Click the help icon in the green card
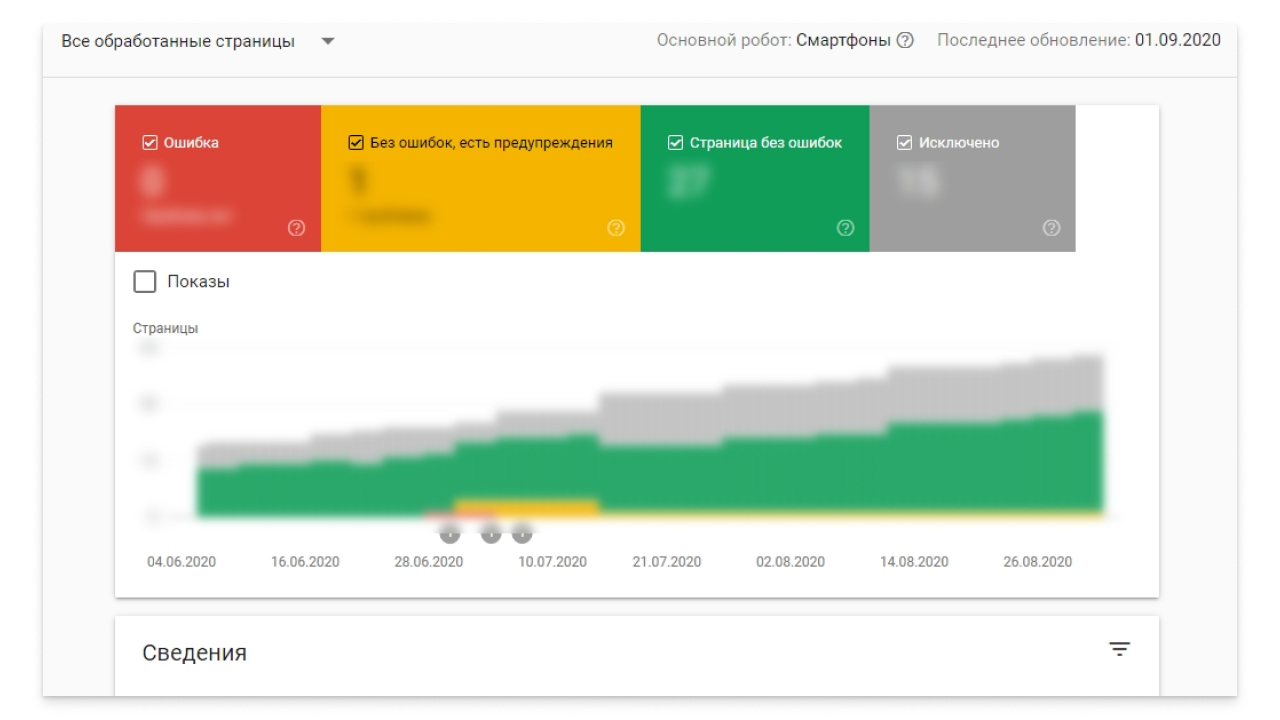This screenshot has height=720, width=1280. point(845,228)
